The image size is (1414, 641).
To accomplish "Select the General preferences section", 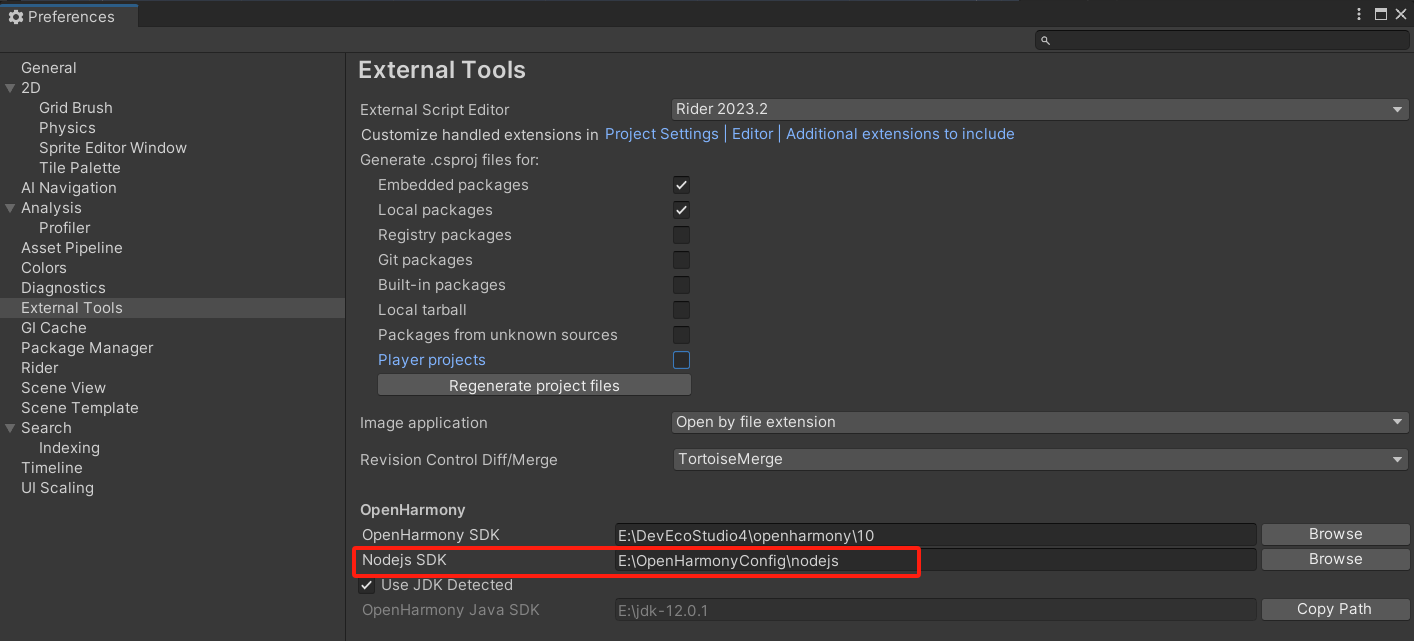I will pyautogui.click(x=49, y=68).
